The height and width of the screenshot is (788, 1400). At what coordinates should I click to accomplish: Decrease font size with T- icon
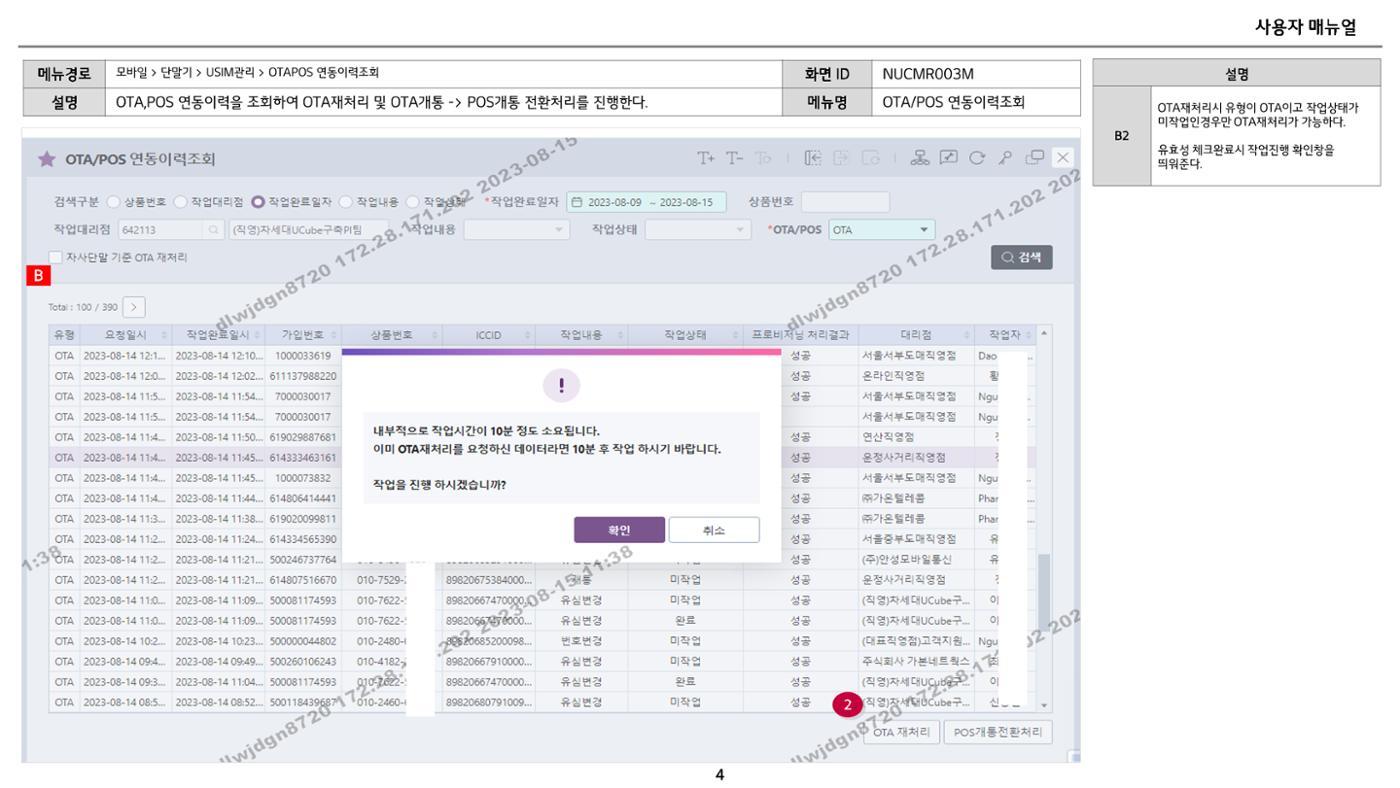click(x=734, y=158)
